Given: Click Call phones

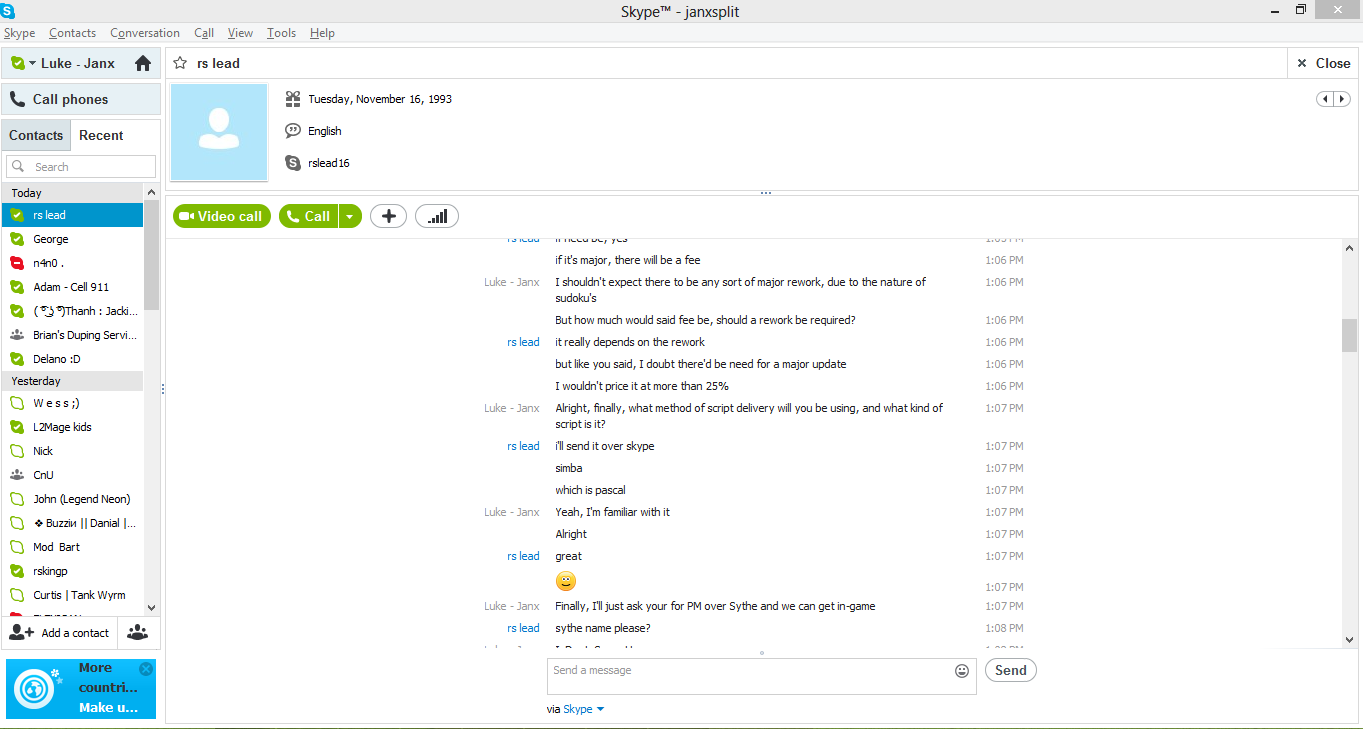Looking at the screenshot, I should 81,99.
